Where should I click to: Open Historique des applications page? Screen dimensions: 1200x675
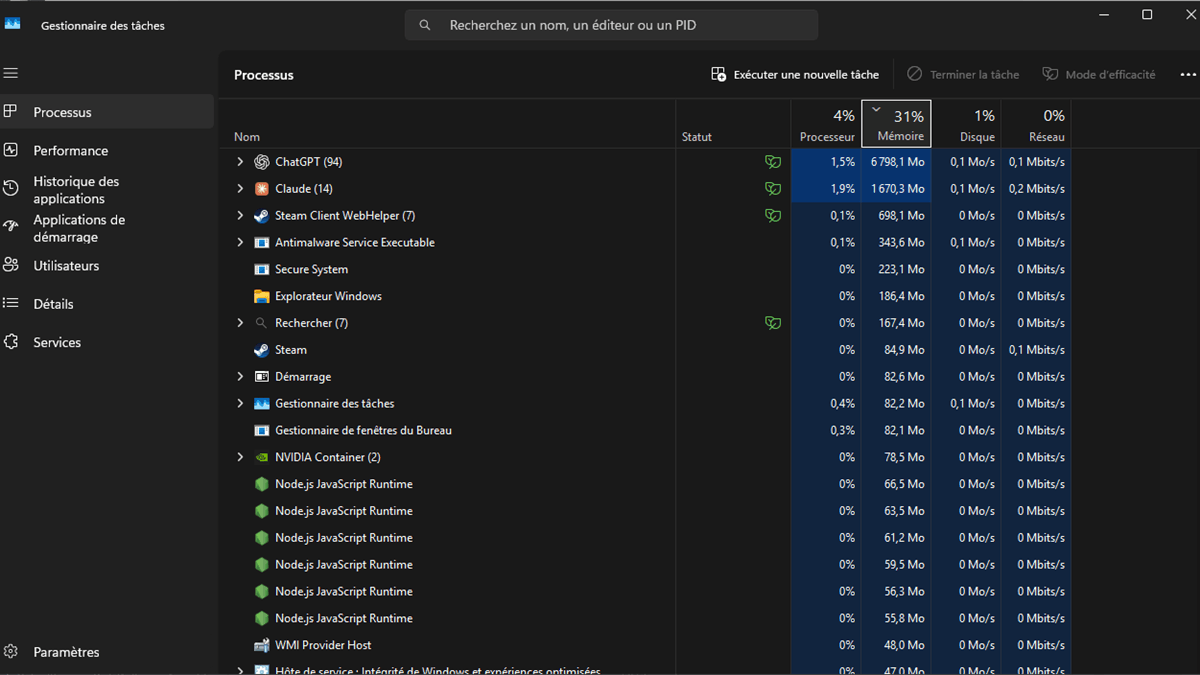[x=107, y=190]
